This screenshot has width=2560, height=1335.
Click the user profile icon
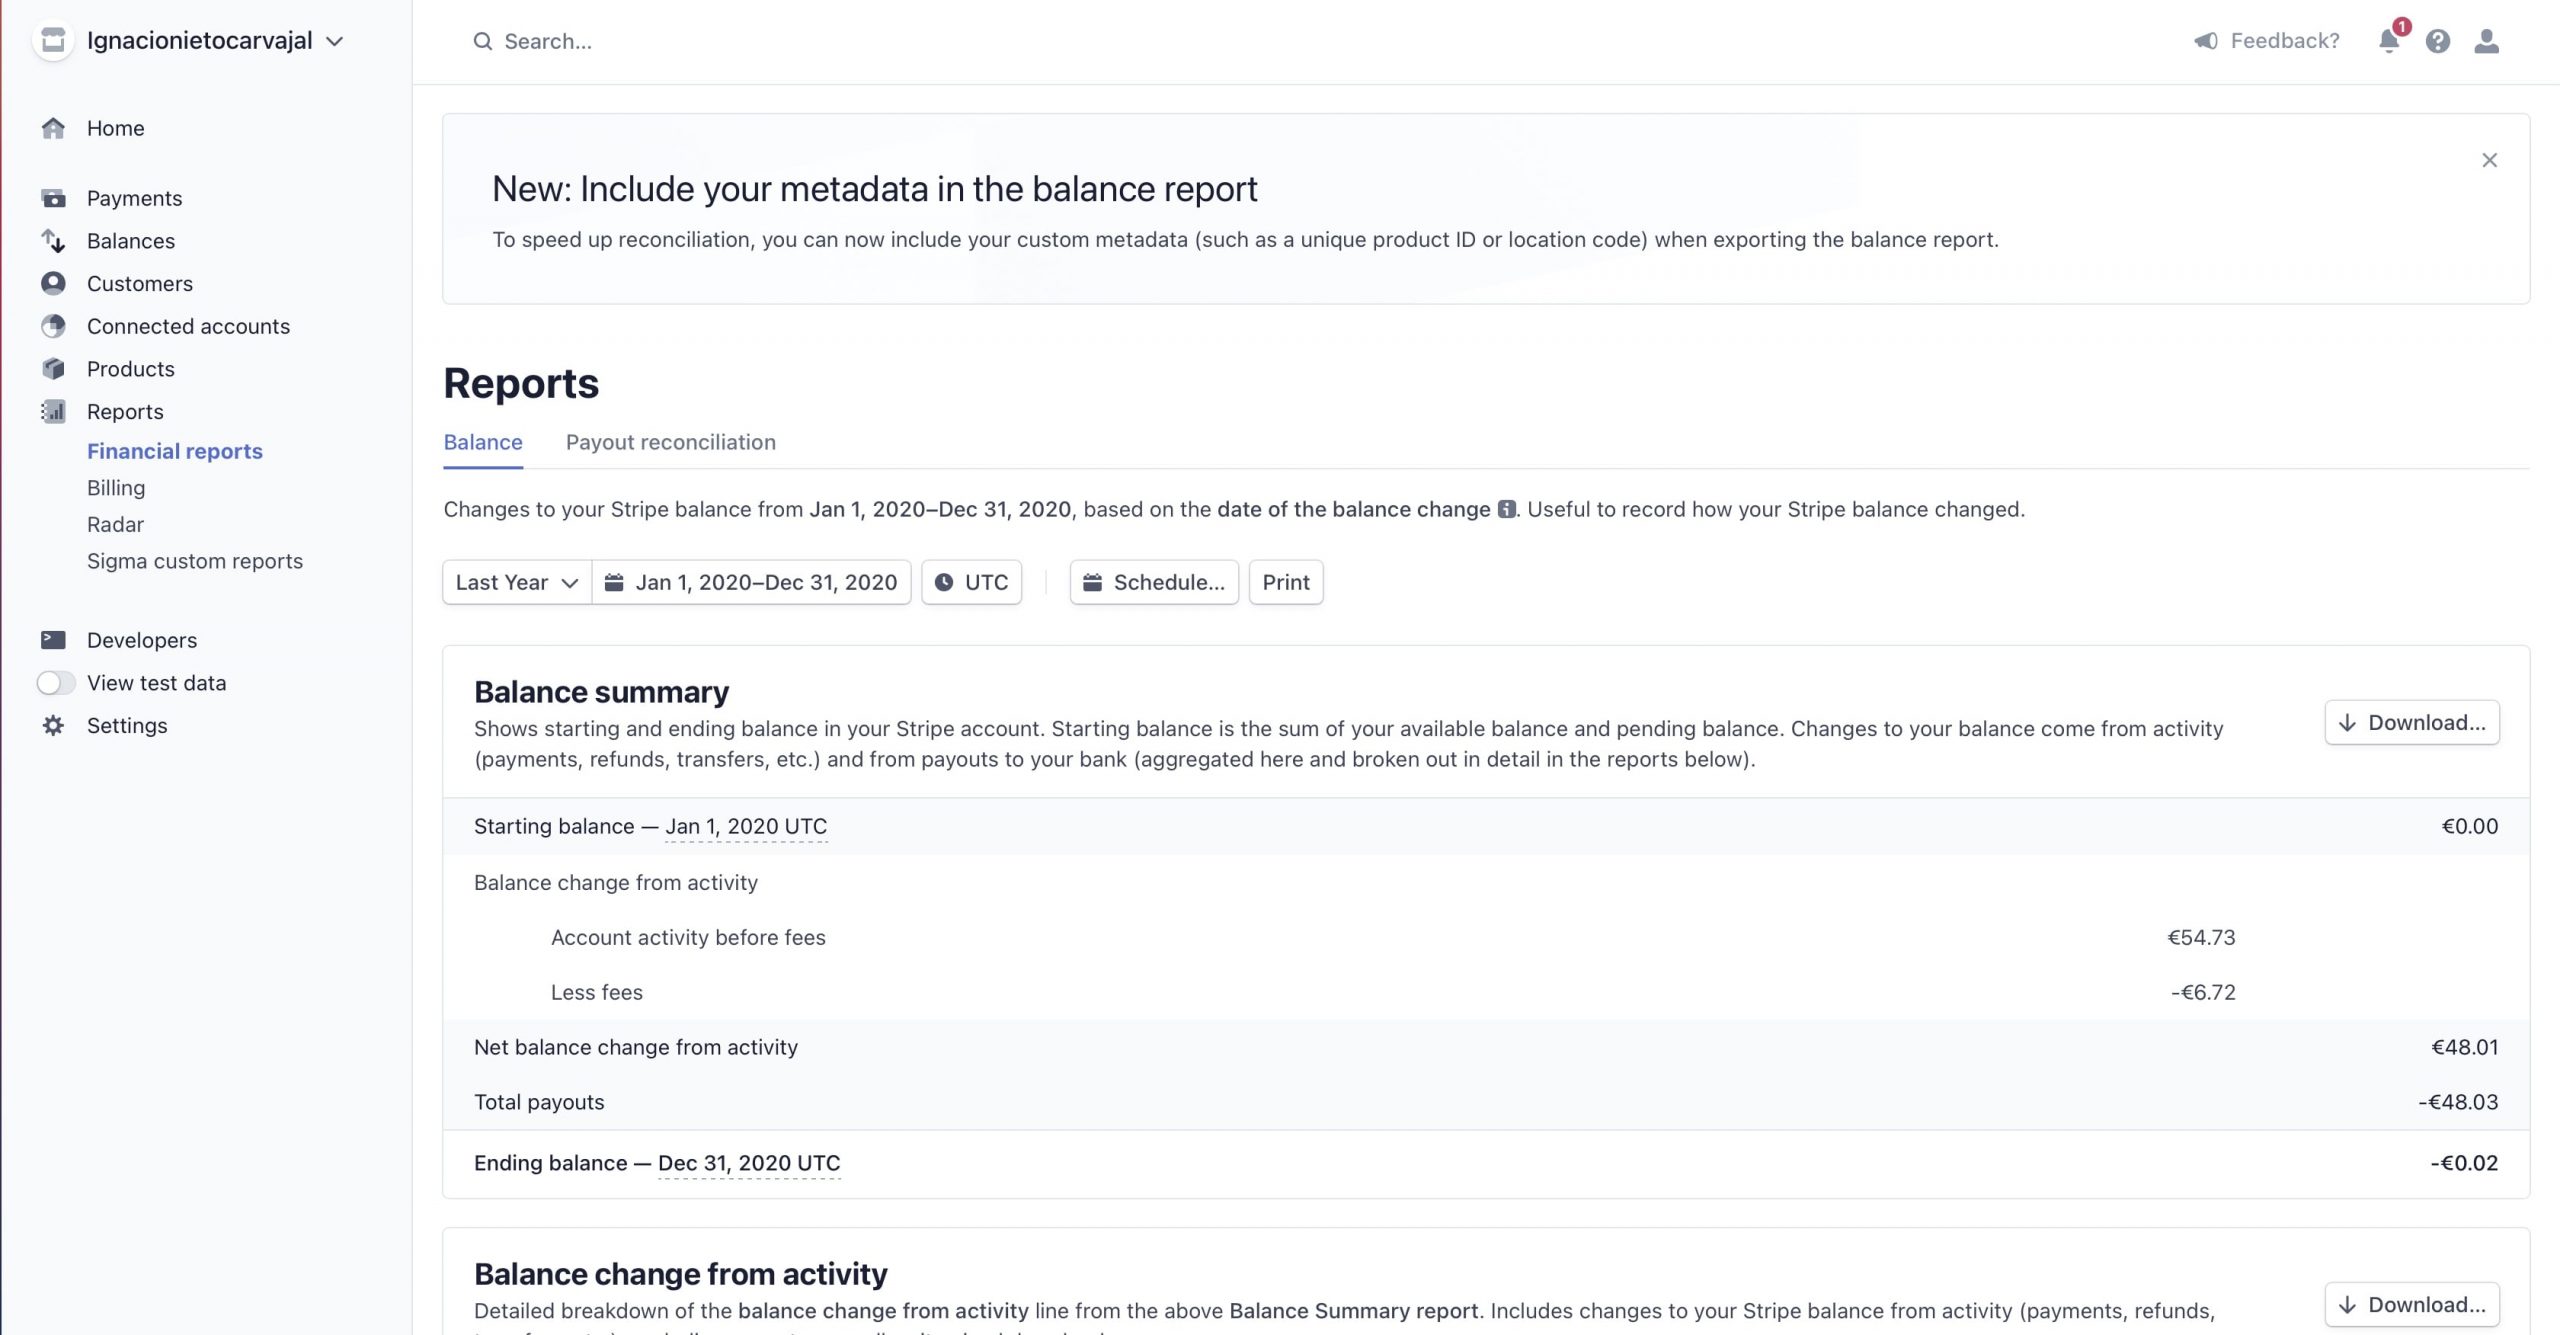[x=2486, y=41]
